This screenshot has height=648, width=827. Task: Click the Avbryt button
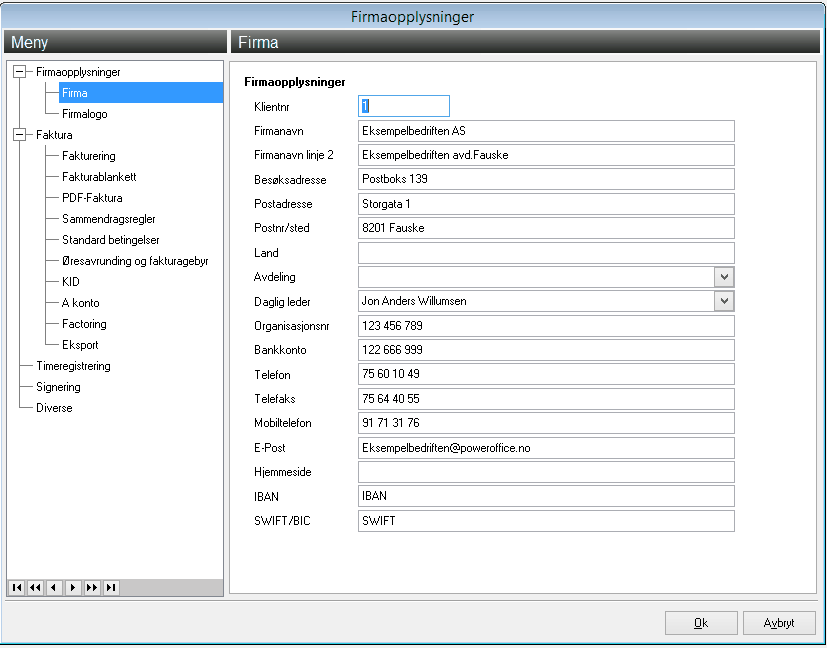point(779,623)
